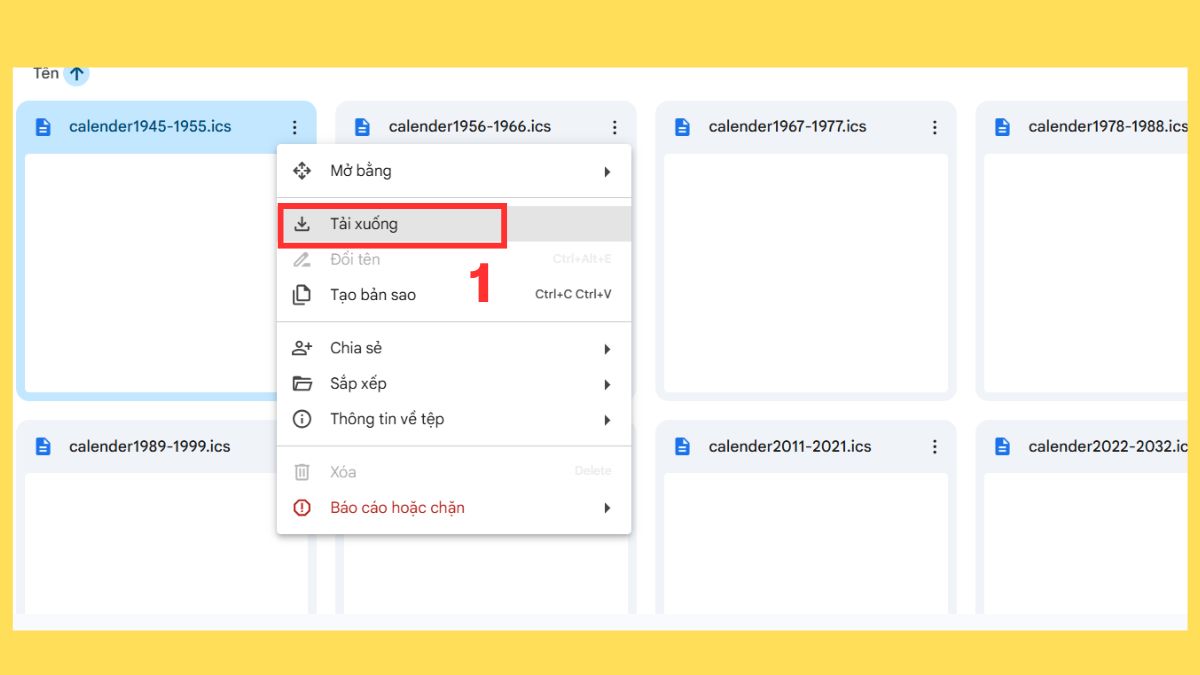This screenshot has width=1200, height=675.
Task: Click the calender1967-1977.ics preview thumbnail
Action: pyautogui.click(x=806, y=273)
